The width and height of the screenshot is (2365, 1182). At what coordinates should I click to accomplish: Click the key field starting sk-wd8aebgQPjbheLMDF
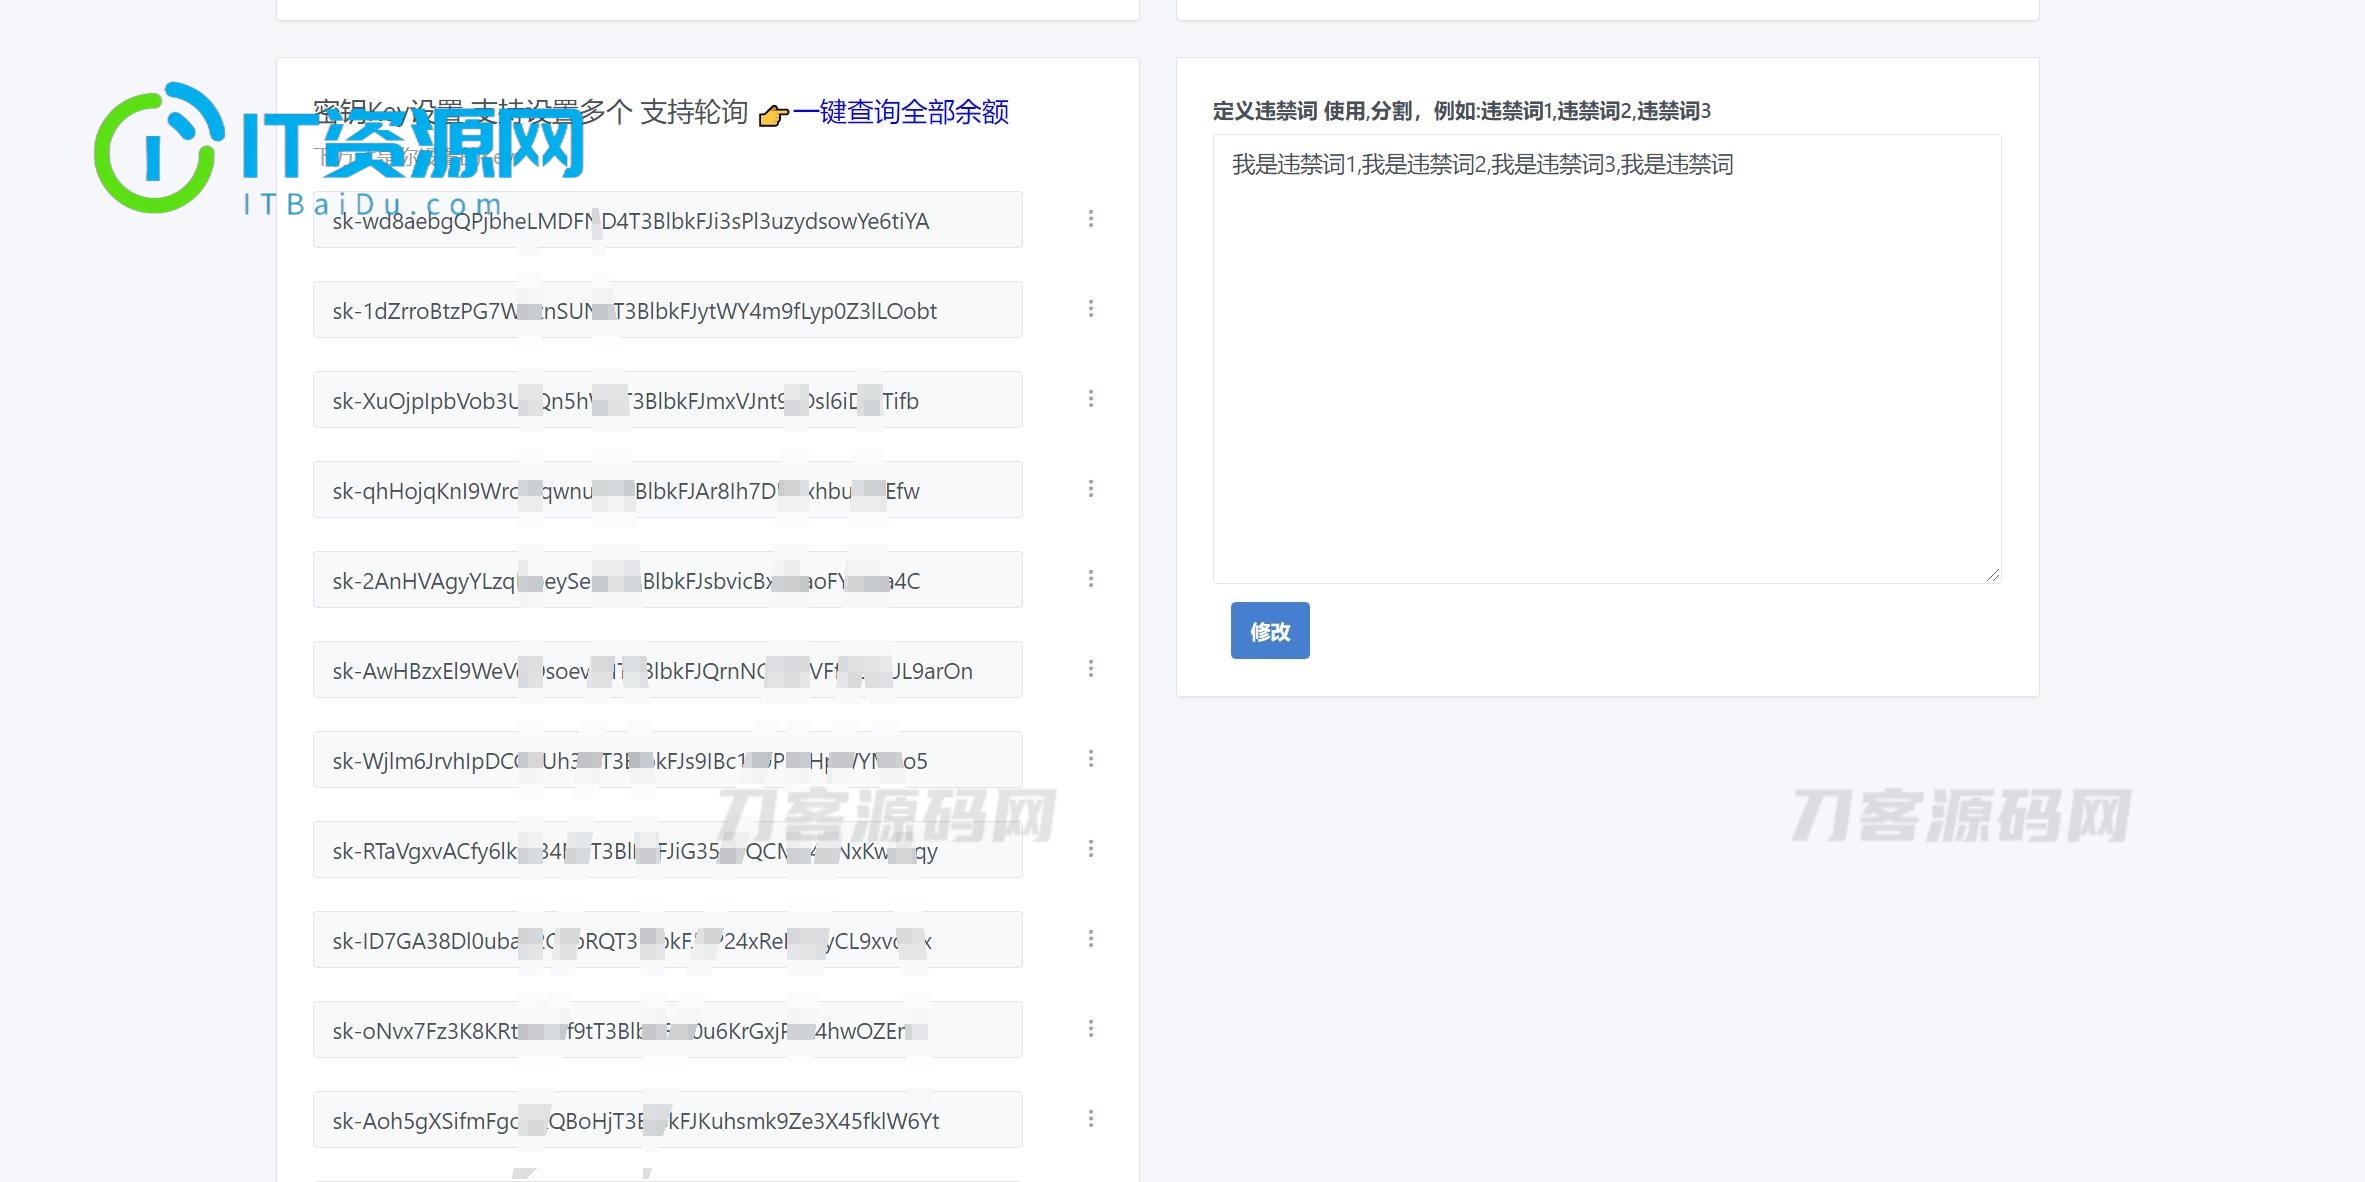[668, 220]
